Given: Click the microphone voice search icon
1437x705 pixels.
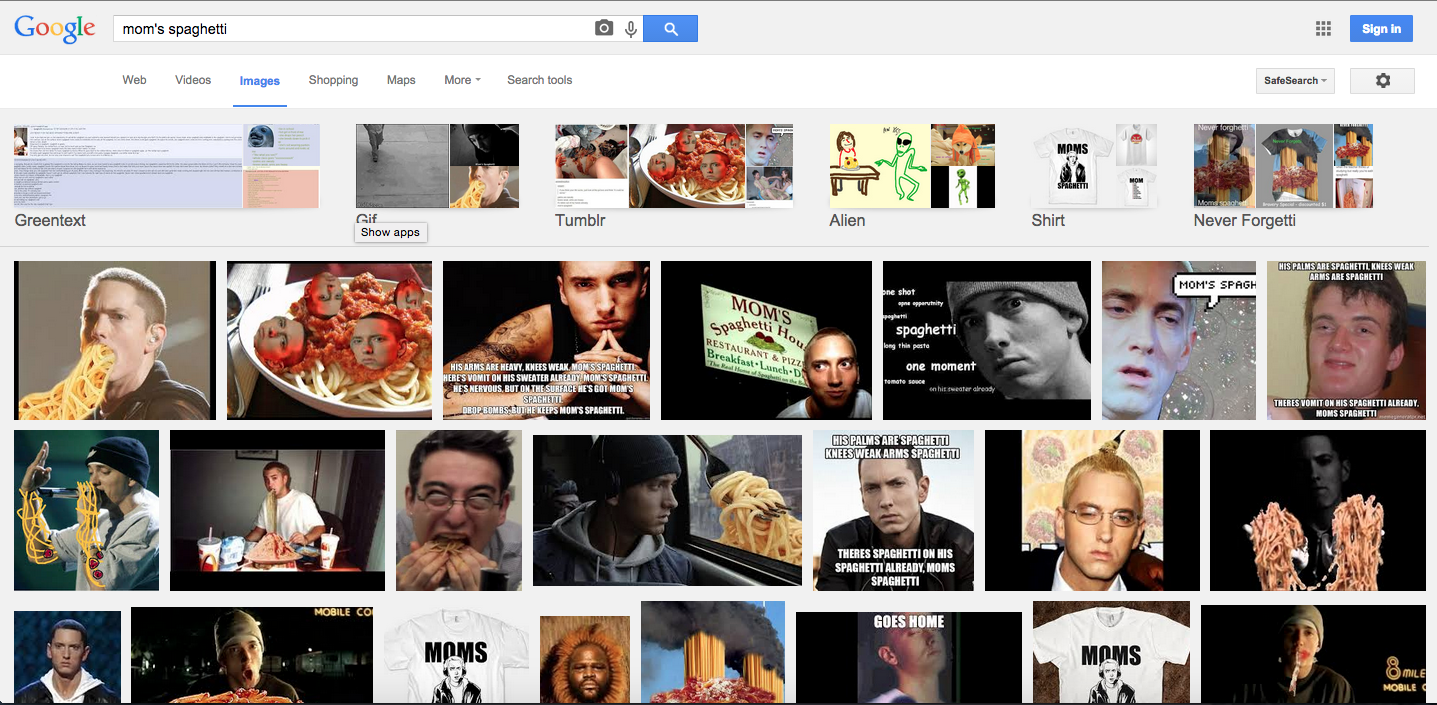Looking at the screenshot, I should pyautogui.click(x=631, y=29).
